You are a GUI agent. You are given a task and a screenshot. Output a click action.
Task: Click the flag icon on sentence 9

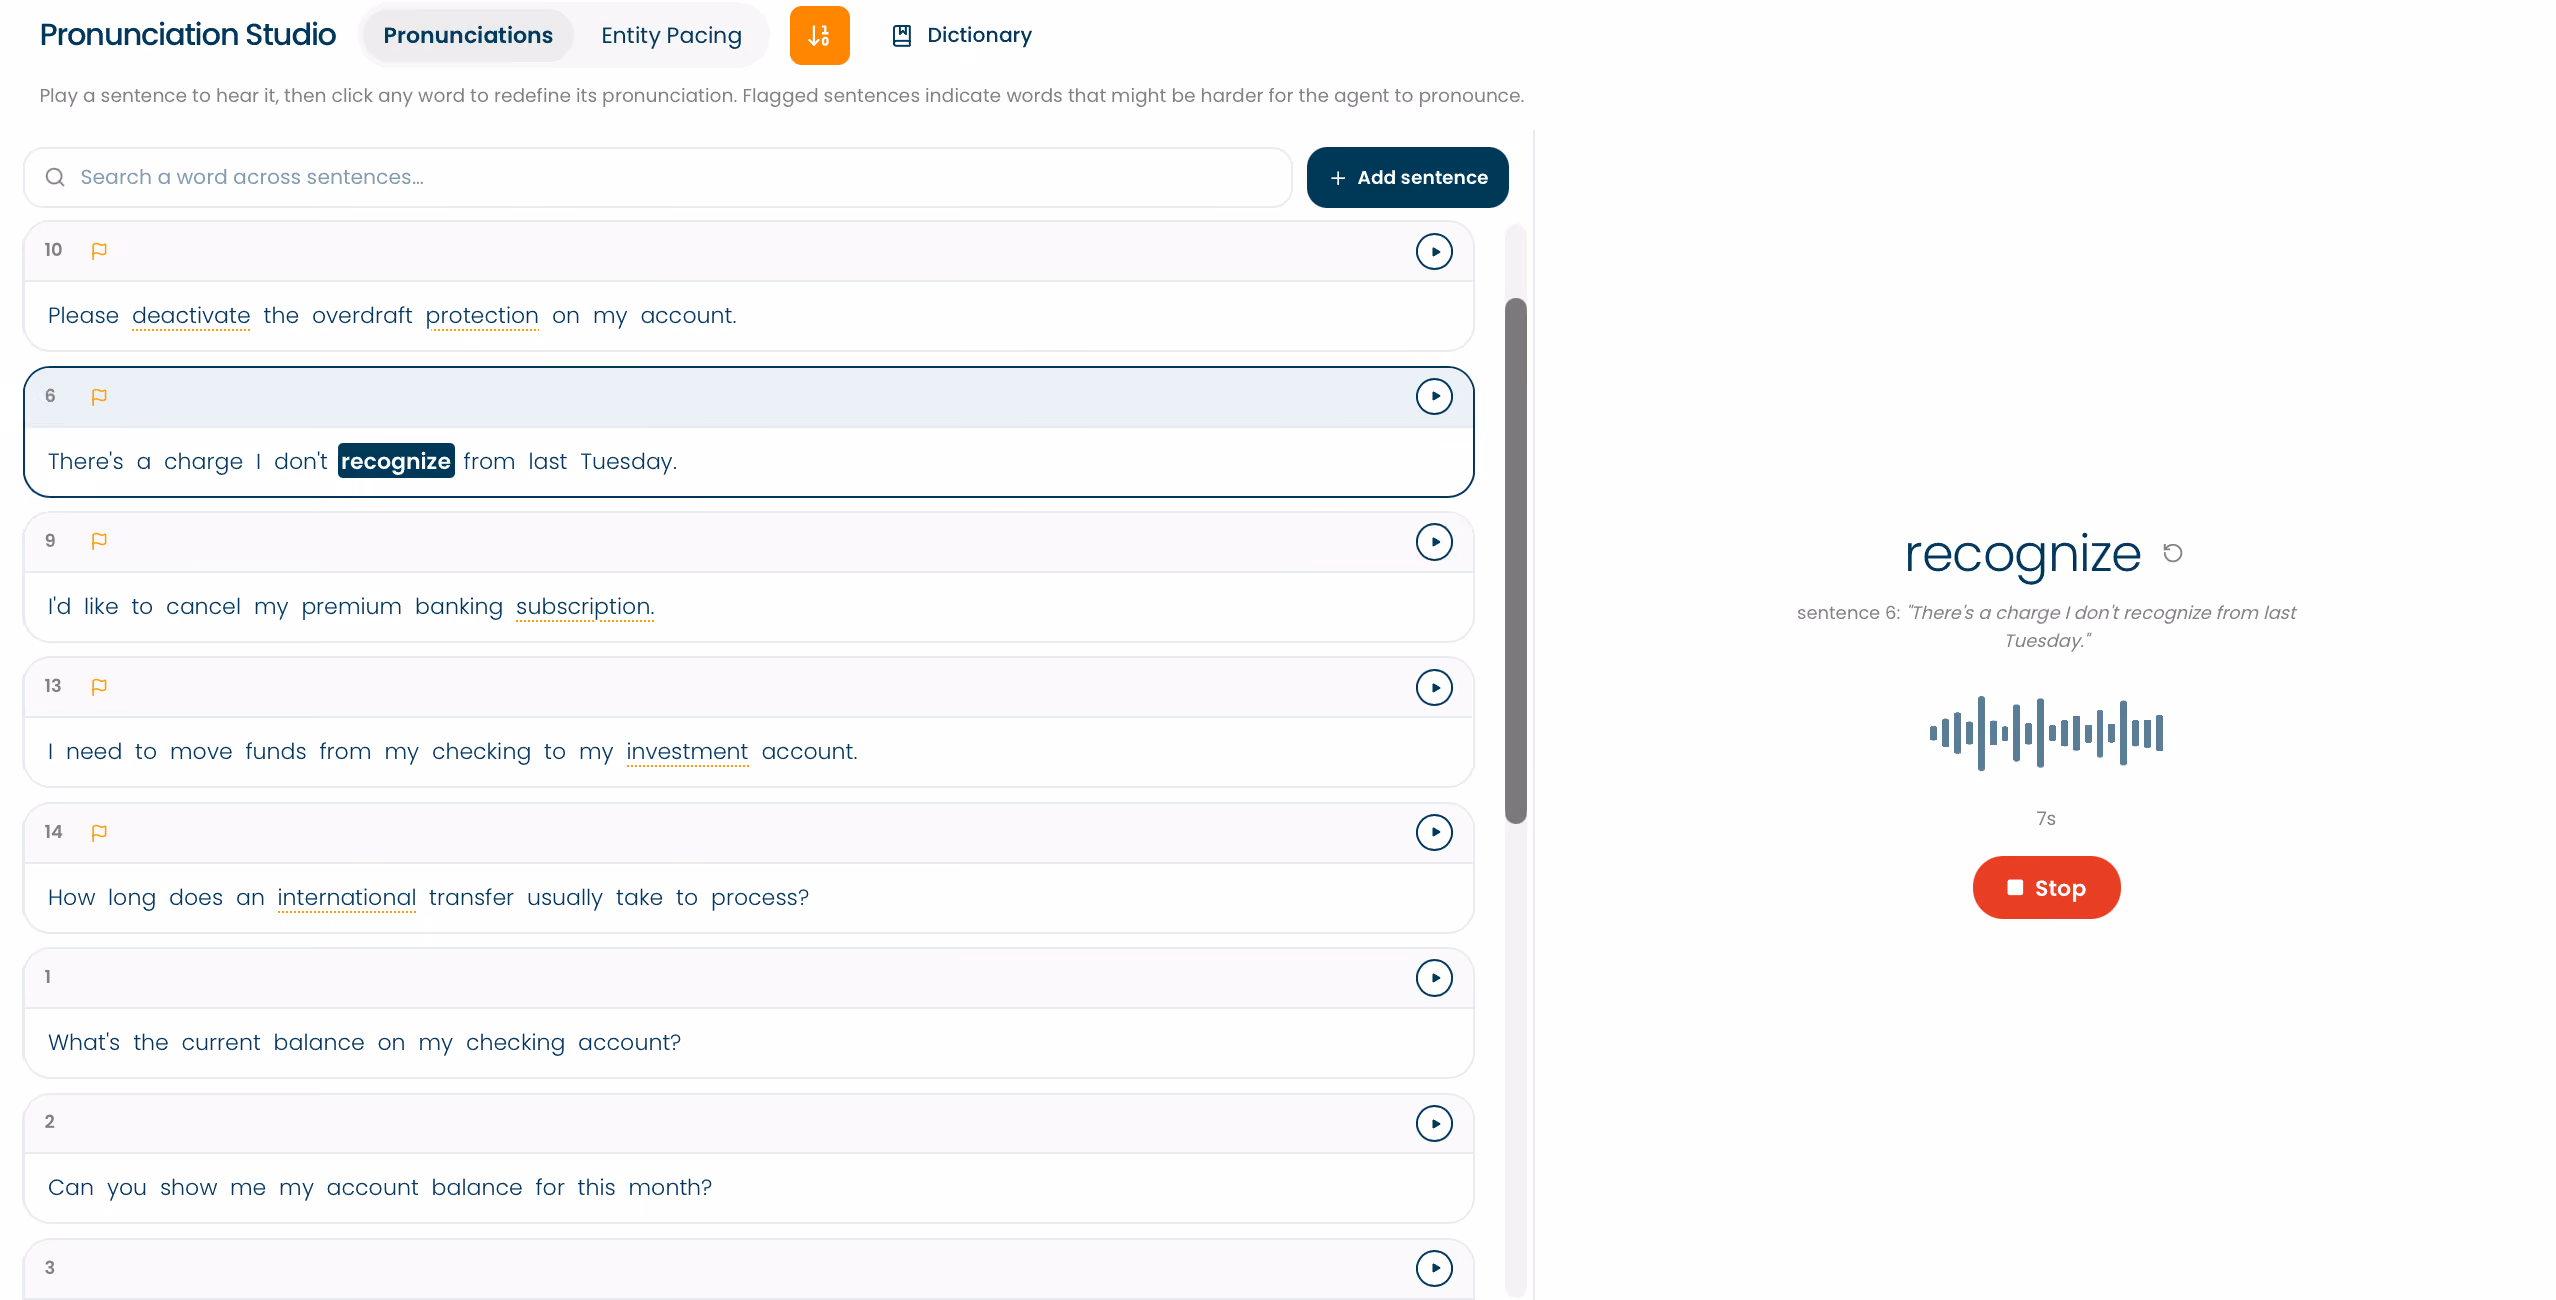click(x=99, y=541)
